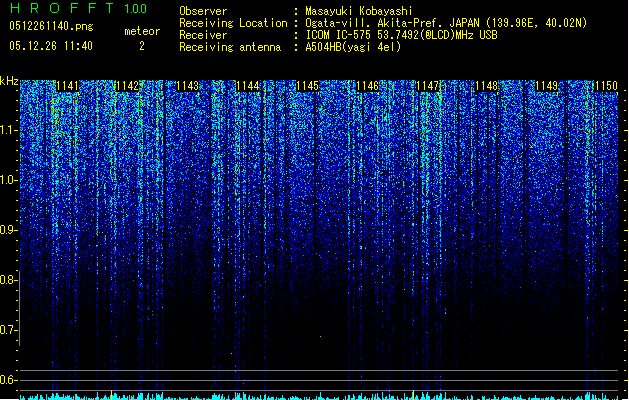Click the Receiving Location label

(x=233, y=23)
